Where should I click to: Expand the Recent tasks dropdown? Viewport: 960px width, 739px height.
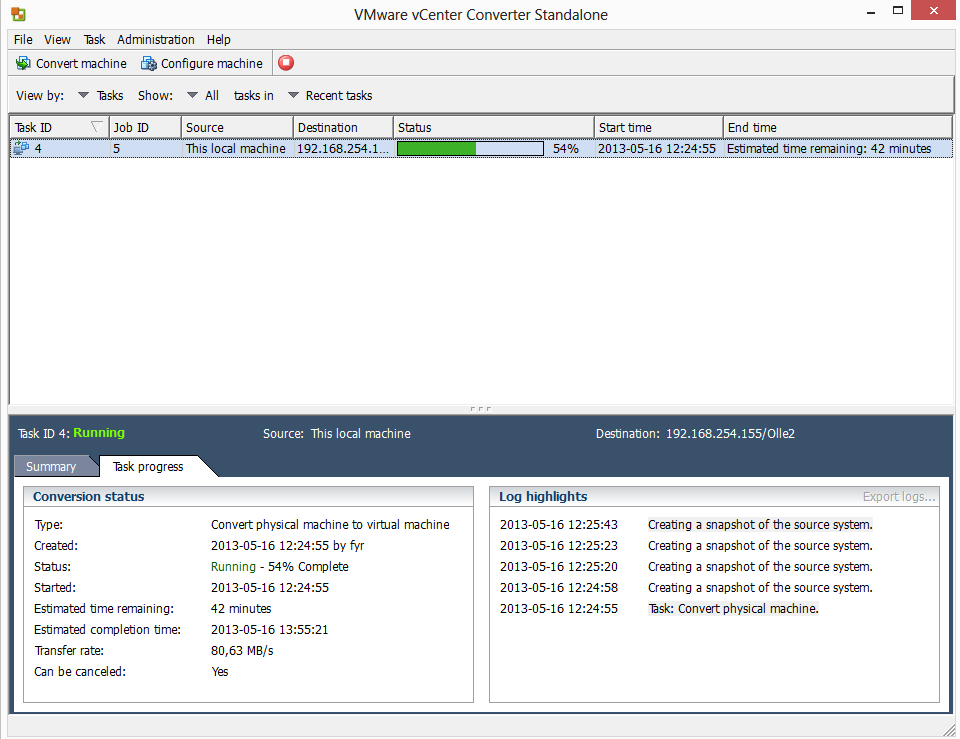coord(293,96)
